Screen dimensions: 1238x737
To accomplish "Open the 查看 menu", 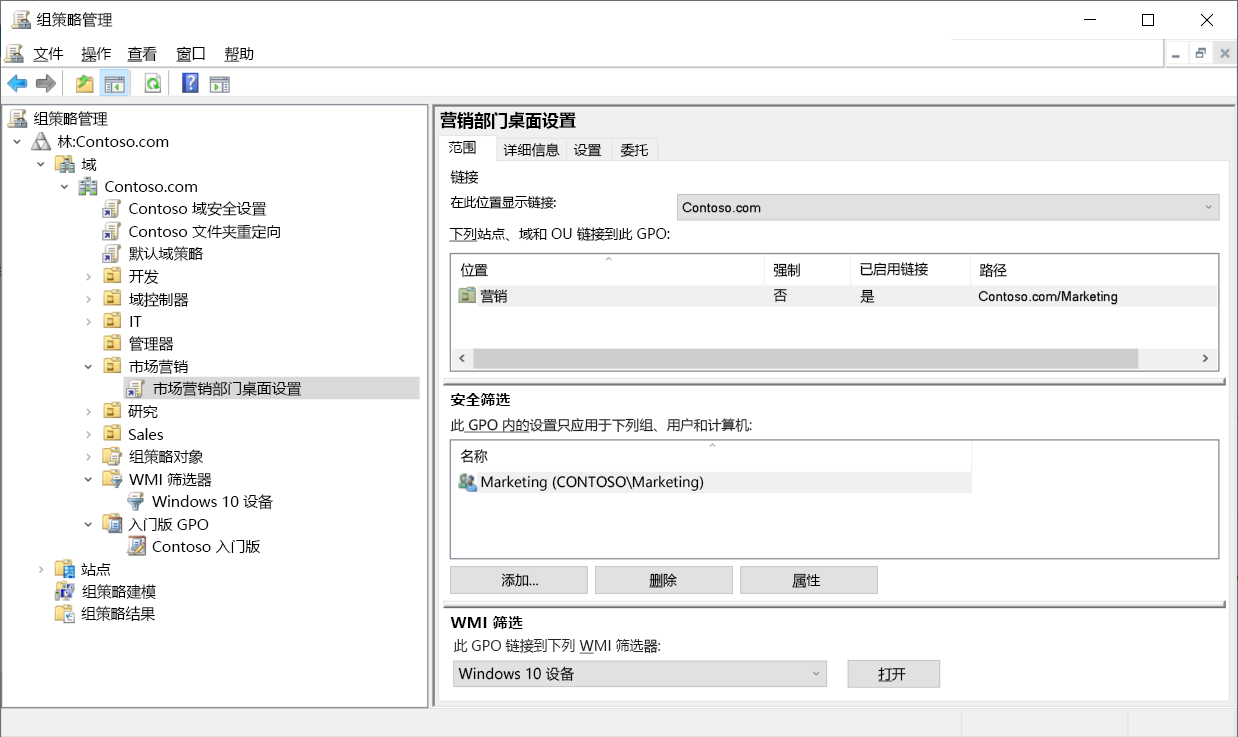I will point(141,53).
